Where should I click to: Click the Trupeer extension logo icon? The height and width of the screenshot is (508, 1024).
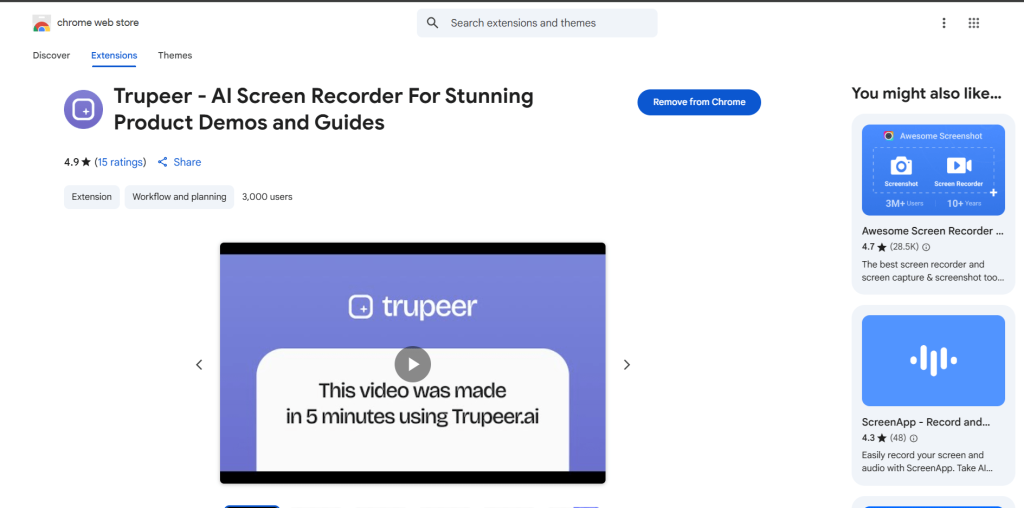[84, 109]
